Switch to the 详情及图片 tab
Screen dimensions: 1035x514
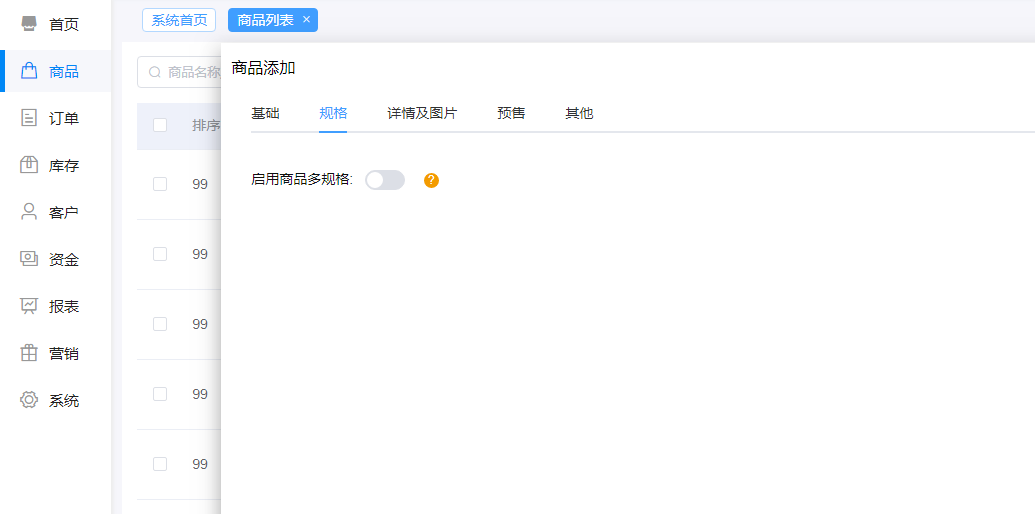[x=422, y=114]
